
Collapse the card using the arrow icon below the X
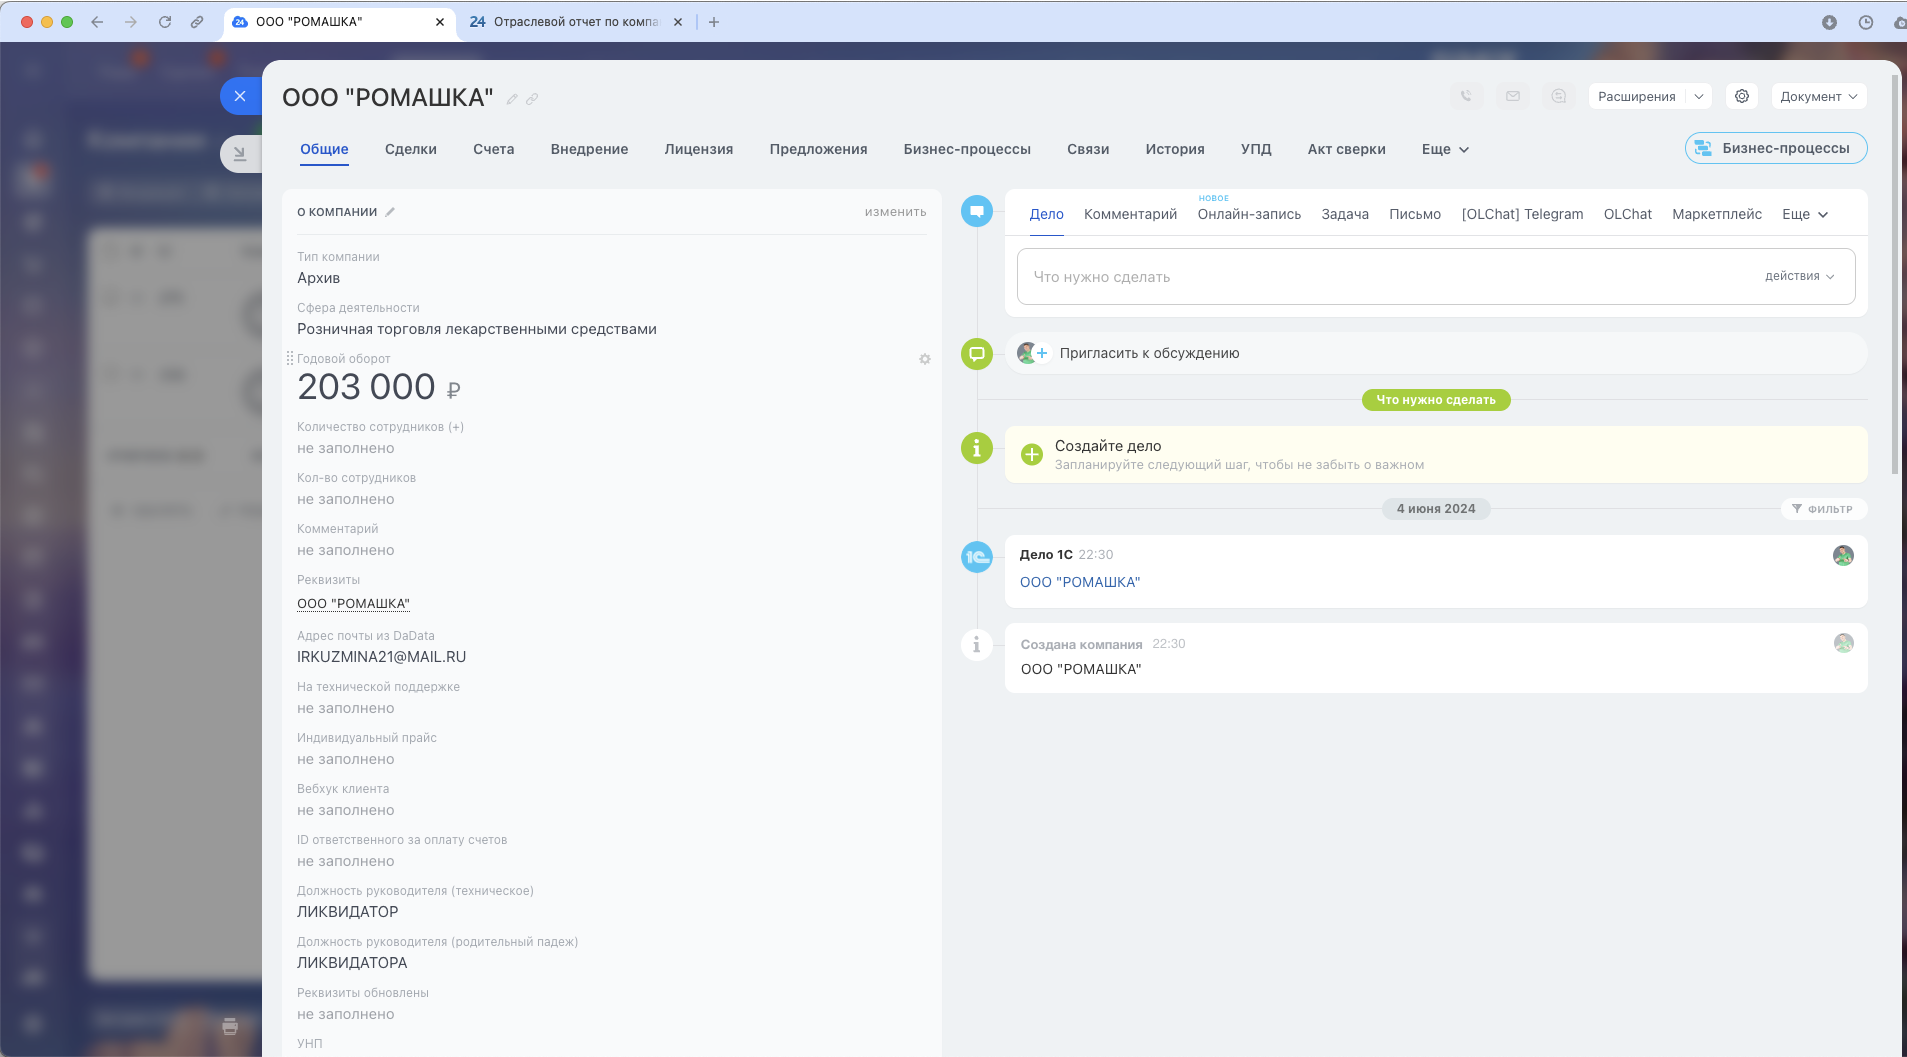[240, 153]
